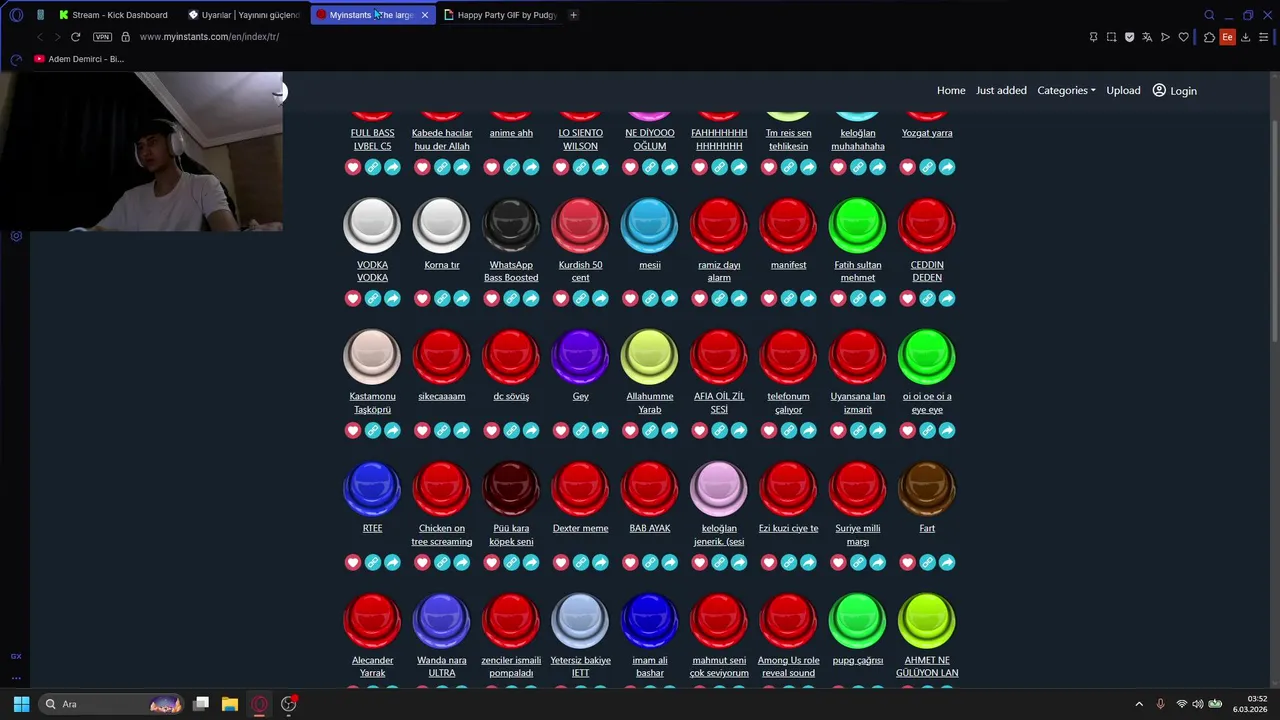The height and width of the screenshot is (720, 1280).
Task: Heart the Gey sound
Action: tap(561, 431)
